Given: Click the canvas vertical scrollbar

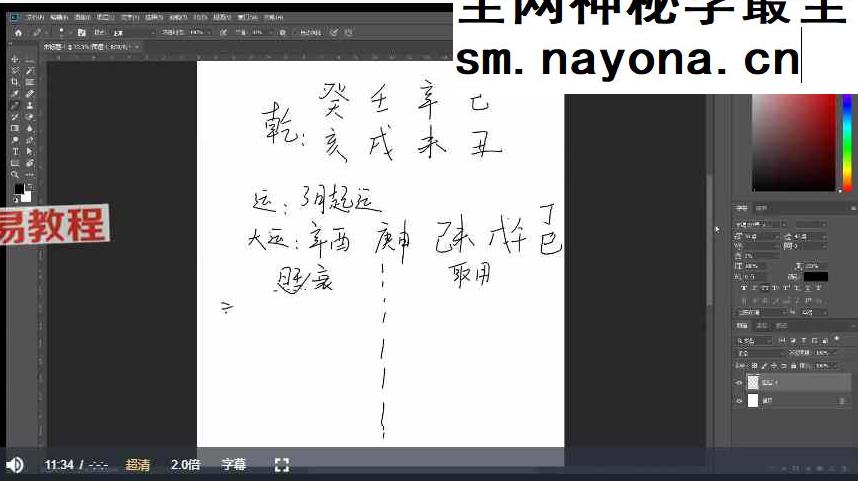Looking at the screenshot, I should click(709, 241).
